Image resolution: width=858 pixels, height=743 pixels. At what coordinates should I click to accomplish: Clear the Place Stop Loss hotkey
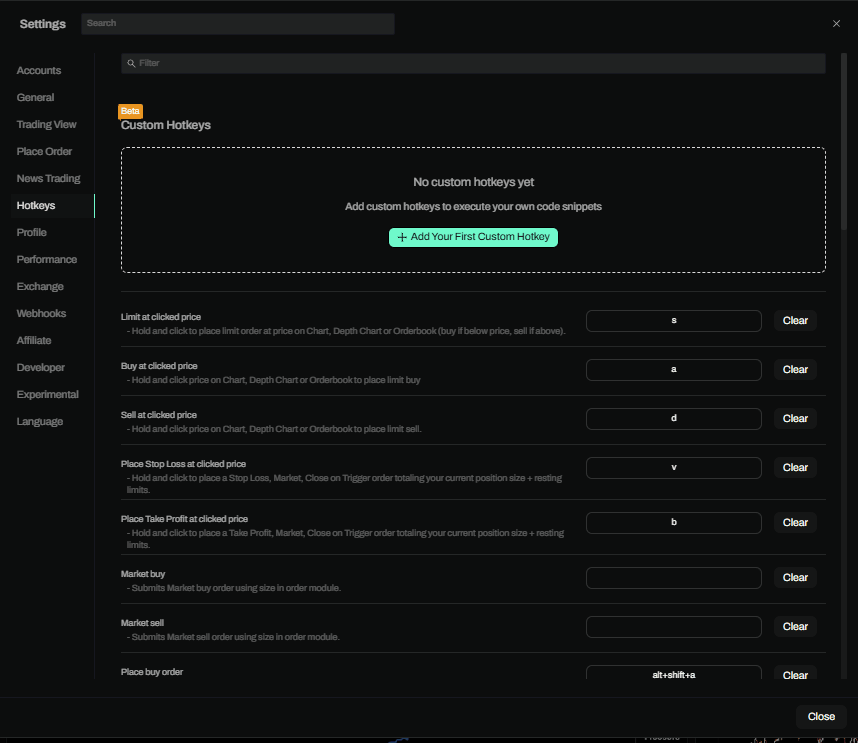coord(795,467)
